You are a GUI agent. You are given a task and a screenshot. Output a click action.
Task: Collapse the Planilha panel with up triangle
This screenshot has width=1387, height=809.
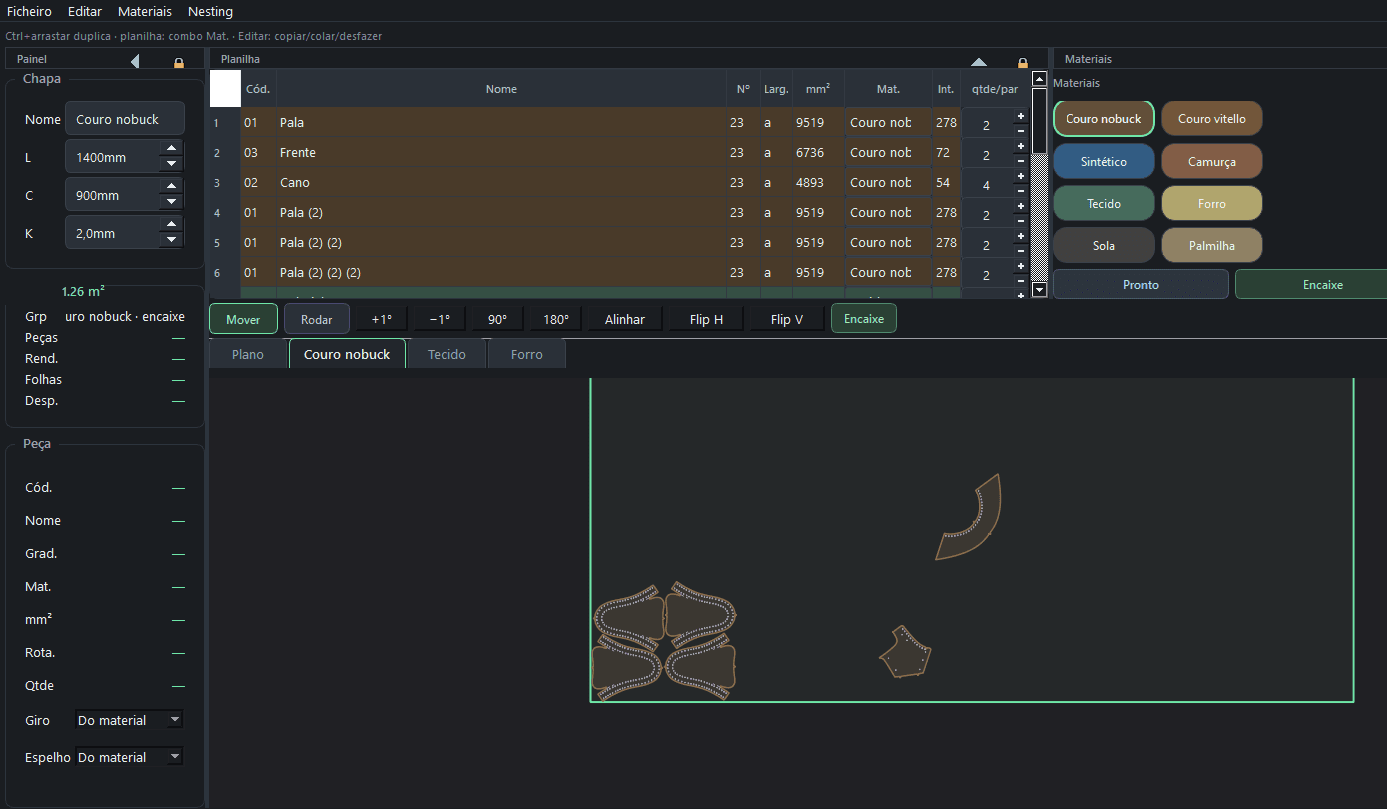pos(979,62)
